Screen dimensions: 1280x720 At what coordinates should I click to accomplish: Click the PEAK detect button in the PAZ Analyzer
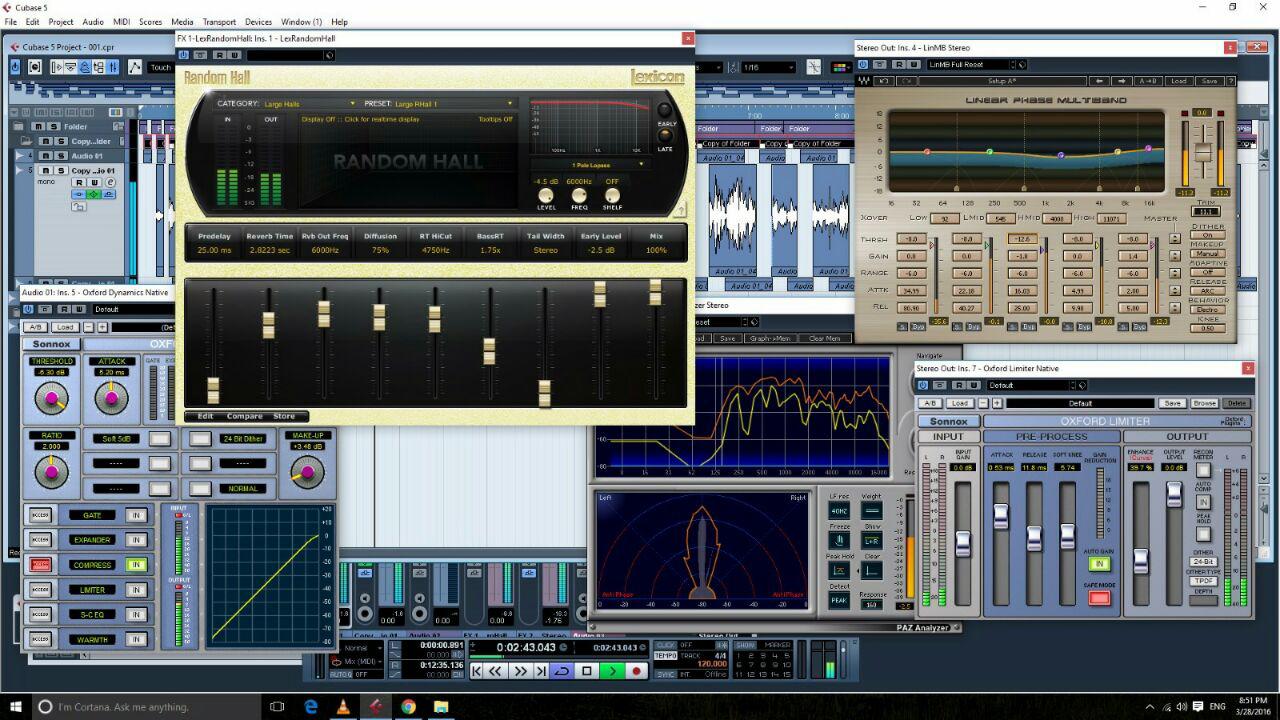[x=839, y=600]
